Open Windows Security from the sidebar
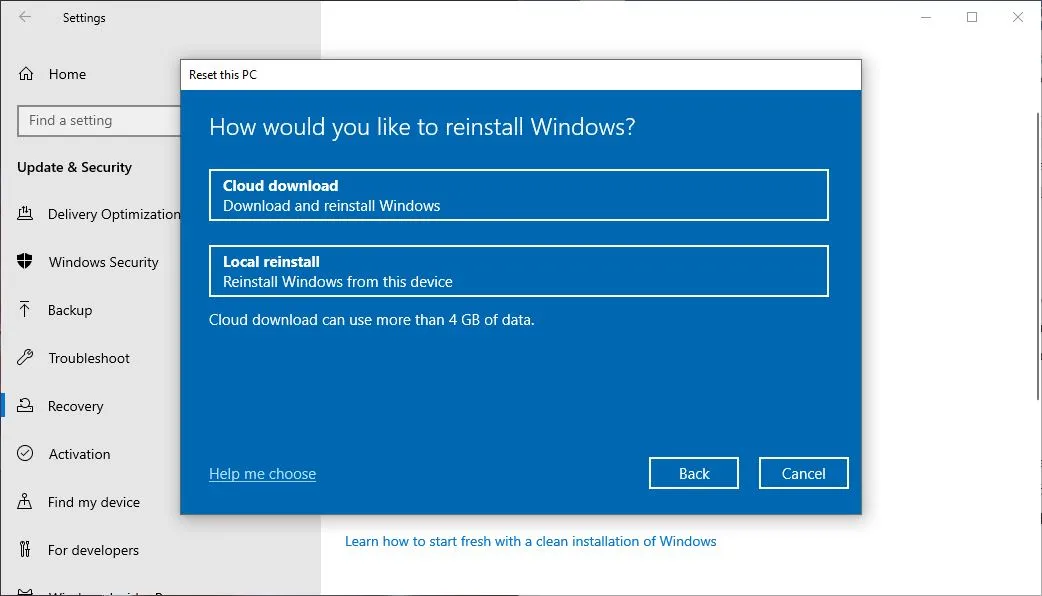The image size is (1042, 596). (x=25, y=262)
